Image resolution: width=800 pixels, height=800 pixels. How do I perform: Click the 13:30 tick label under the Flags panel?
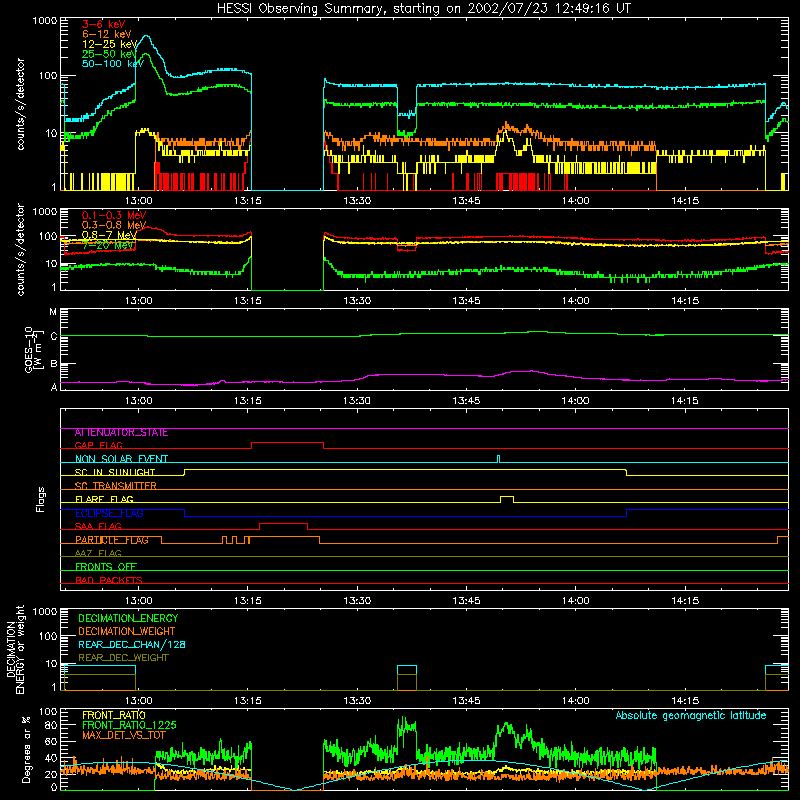pyautogui.click(x=357, y=601)
